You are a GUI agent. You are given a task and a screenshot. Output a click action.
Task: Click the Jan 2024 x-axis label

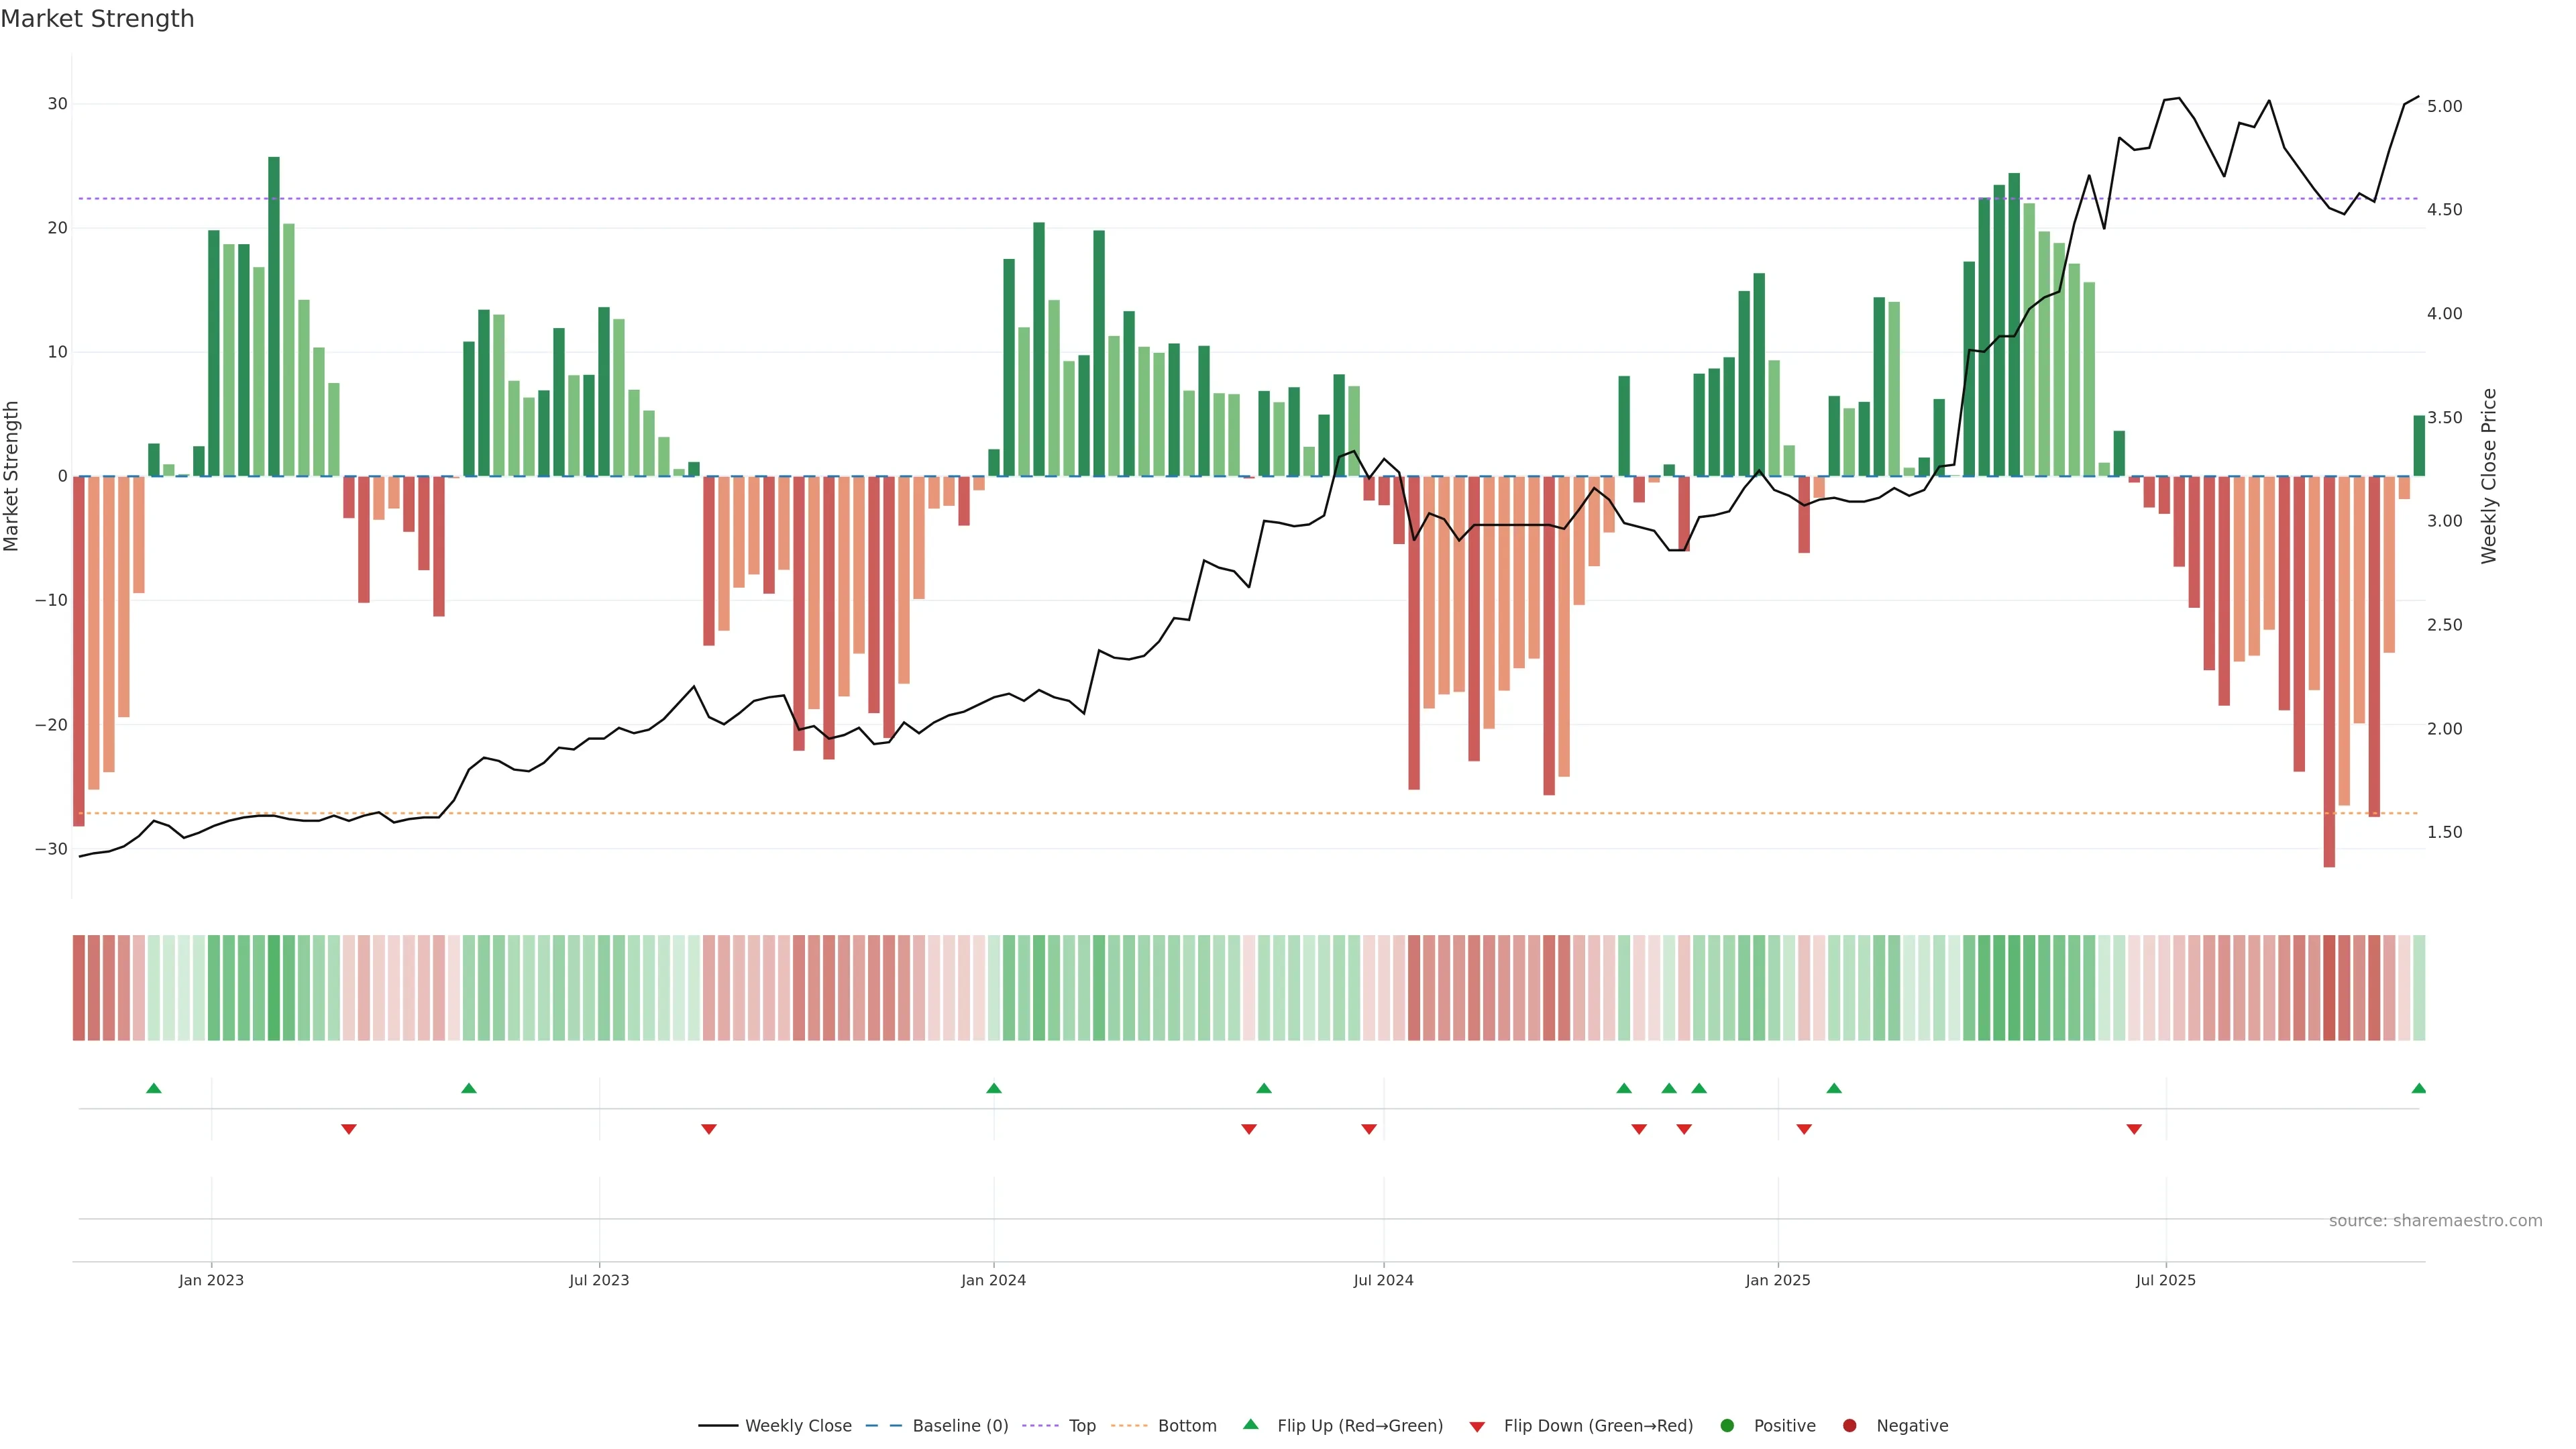click(993, 1280)
